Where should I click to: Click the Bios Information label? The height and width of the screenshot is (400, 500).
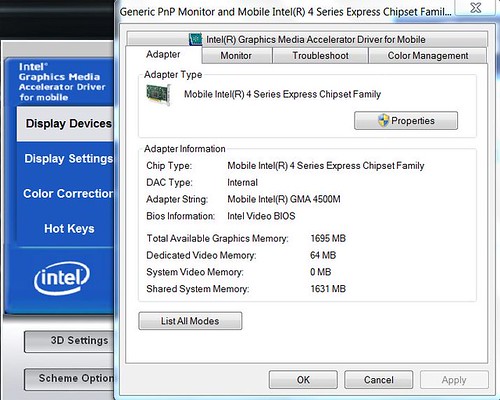(180, 216)
